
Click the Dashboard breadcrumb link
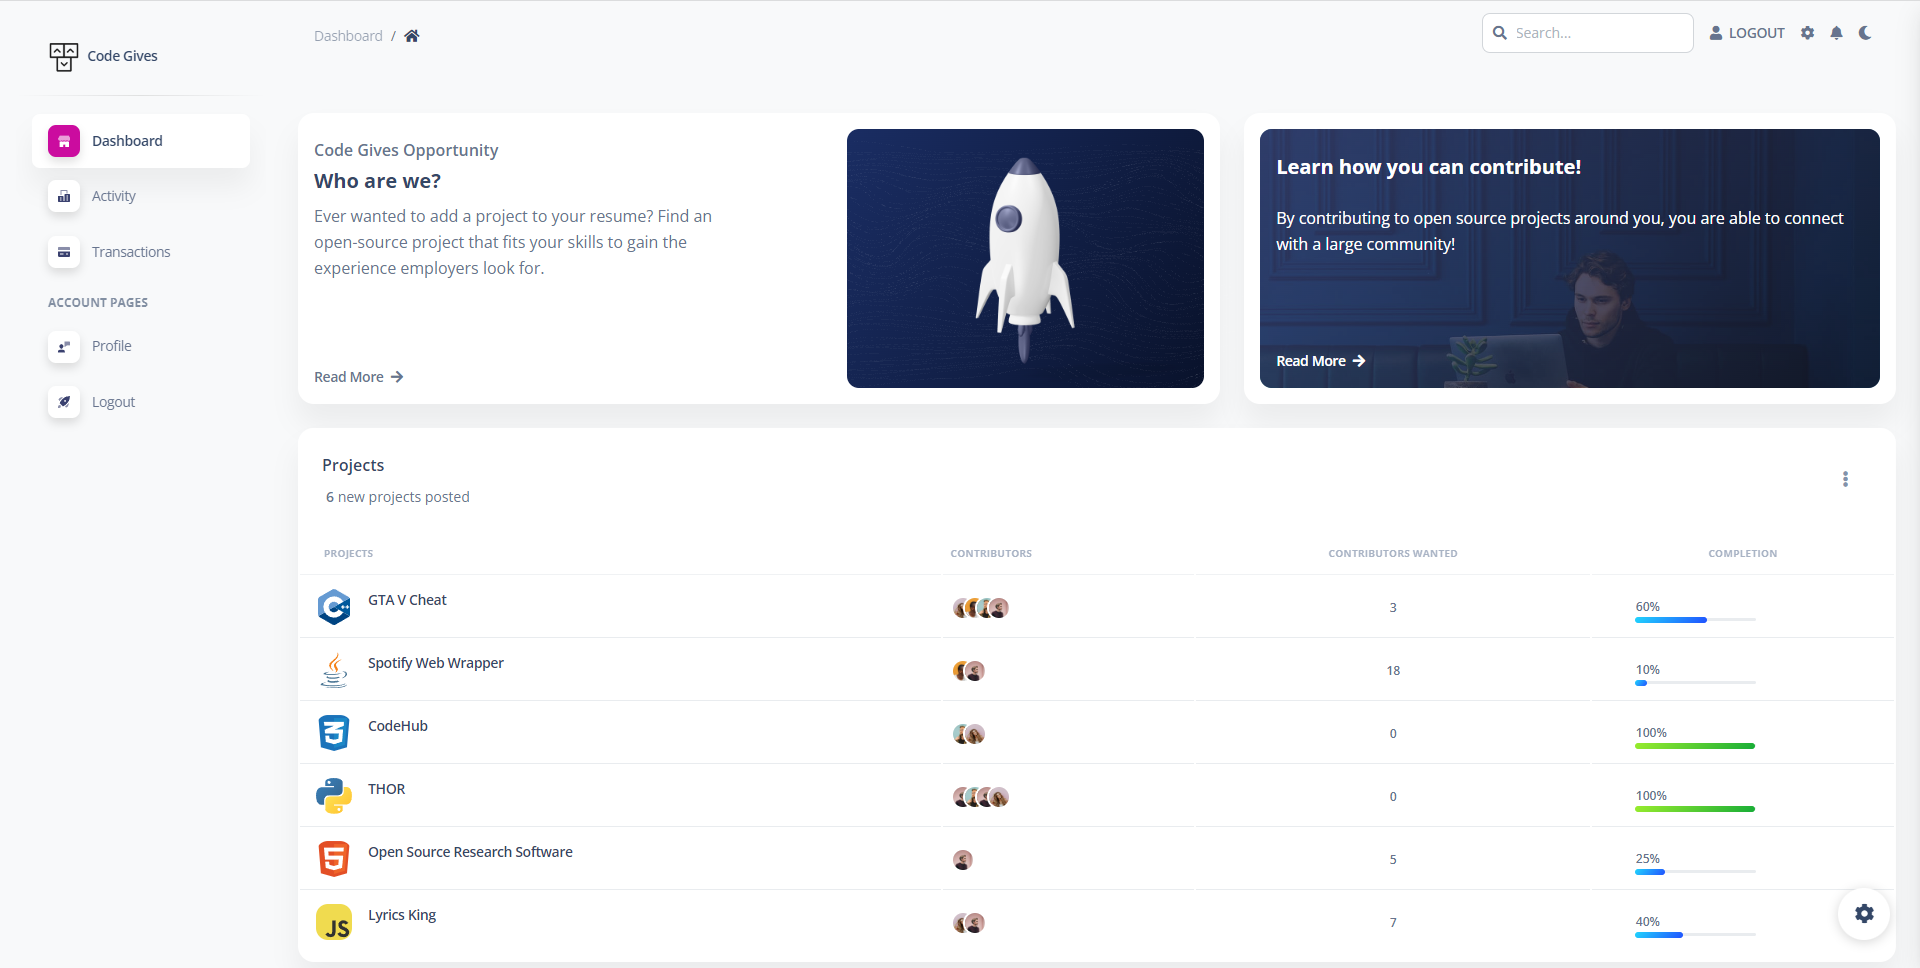(348, 36)
